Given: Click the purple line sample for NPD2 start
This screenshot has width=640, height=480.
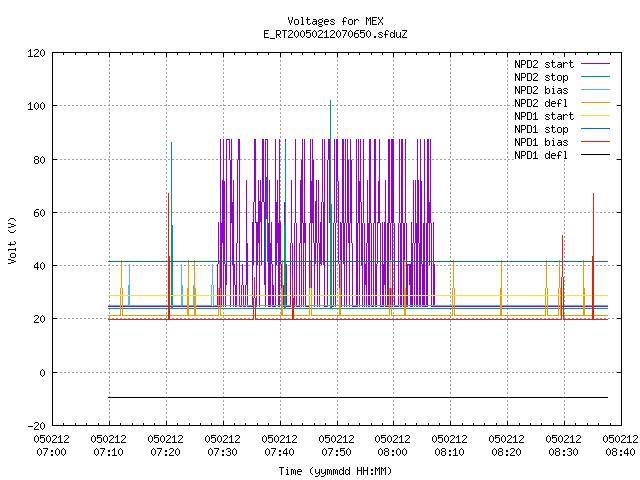Looking at the screenshot, I should pos(596,64).
